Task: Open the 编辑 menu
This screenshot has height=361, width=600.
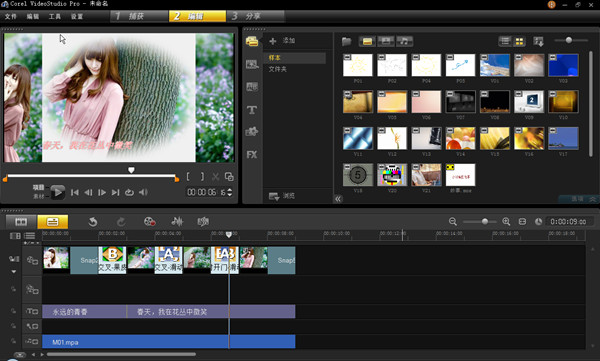Action: coord(33,16)
